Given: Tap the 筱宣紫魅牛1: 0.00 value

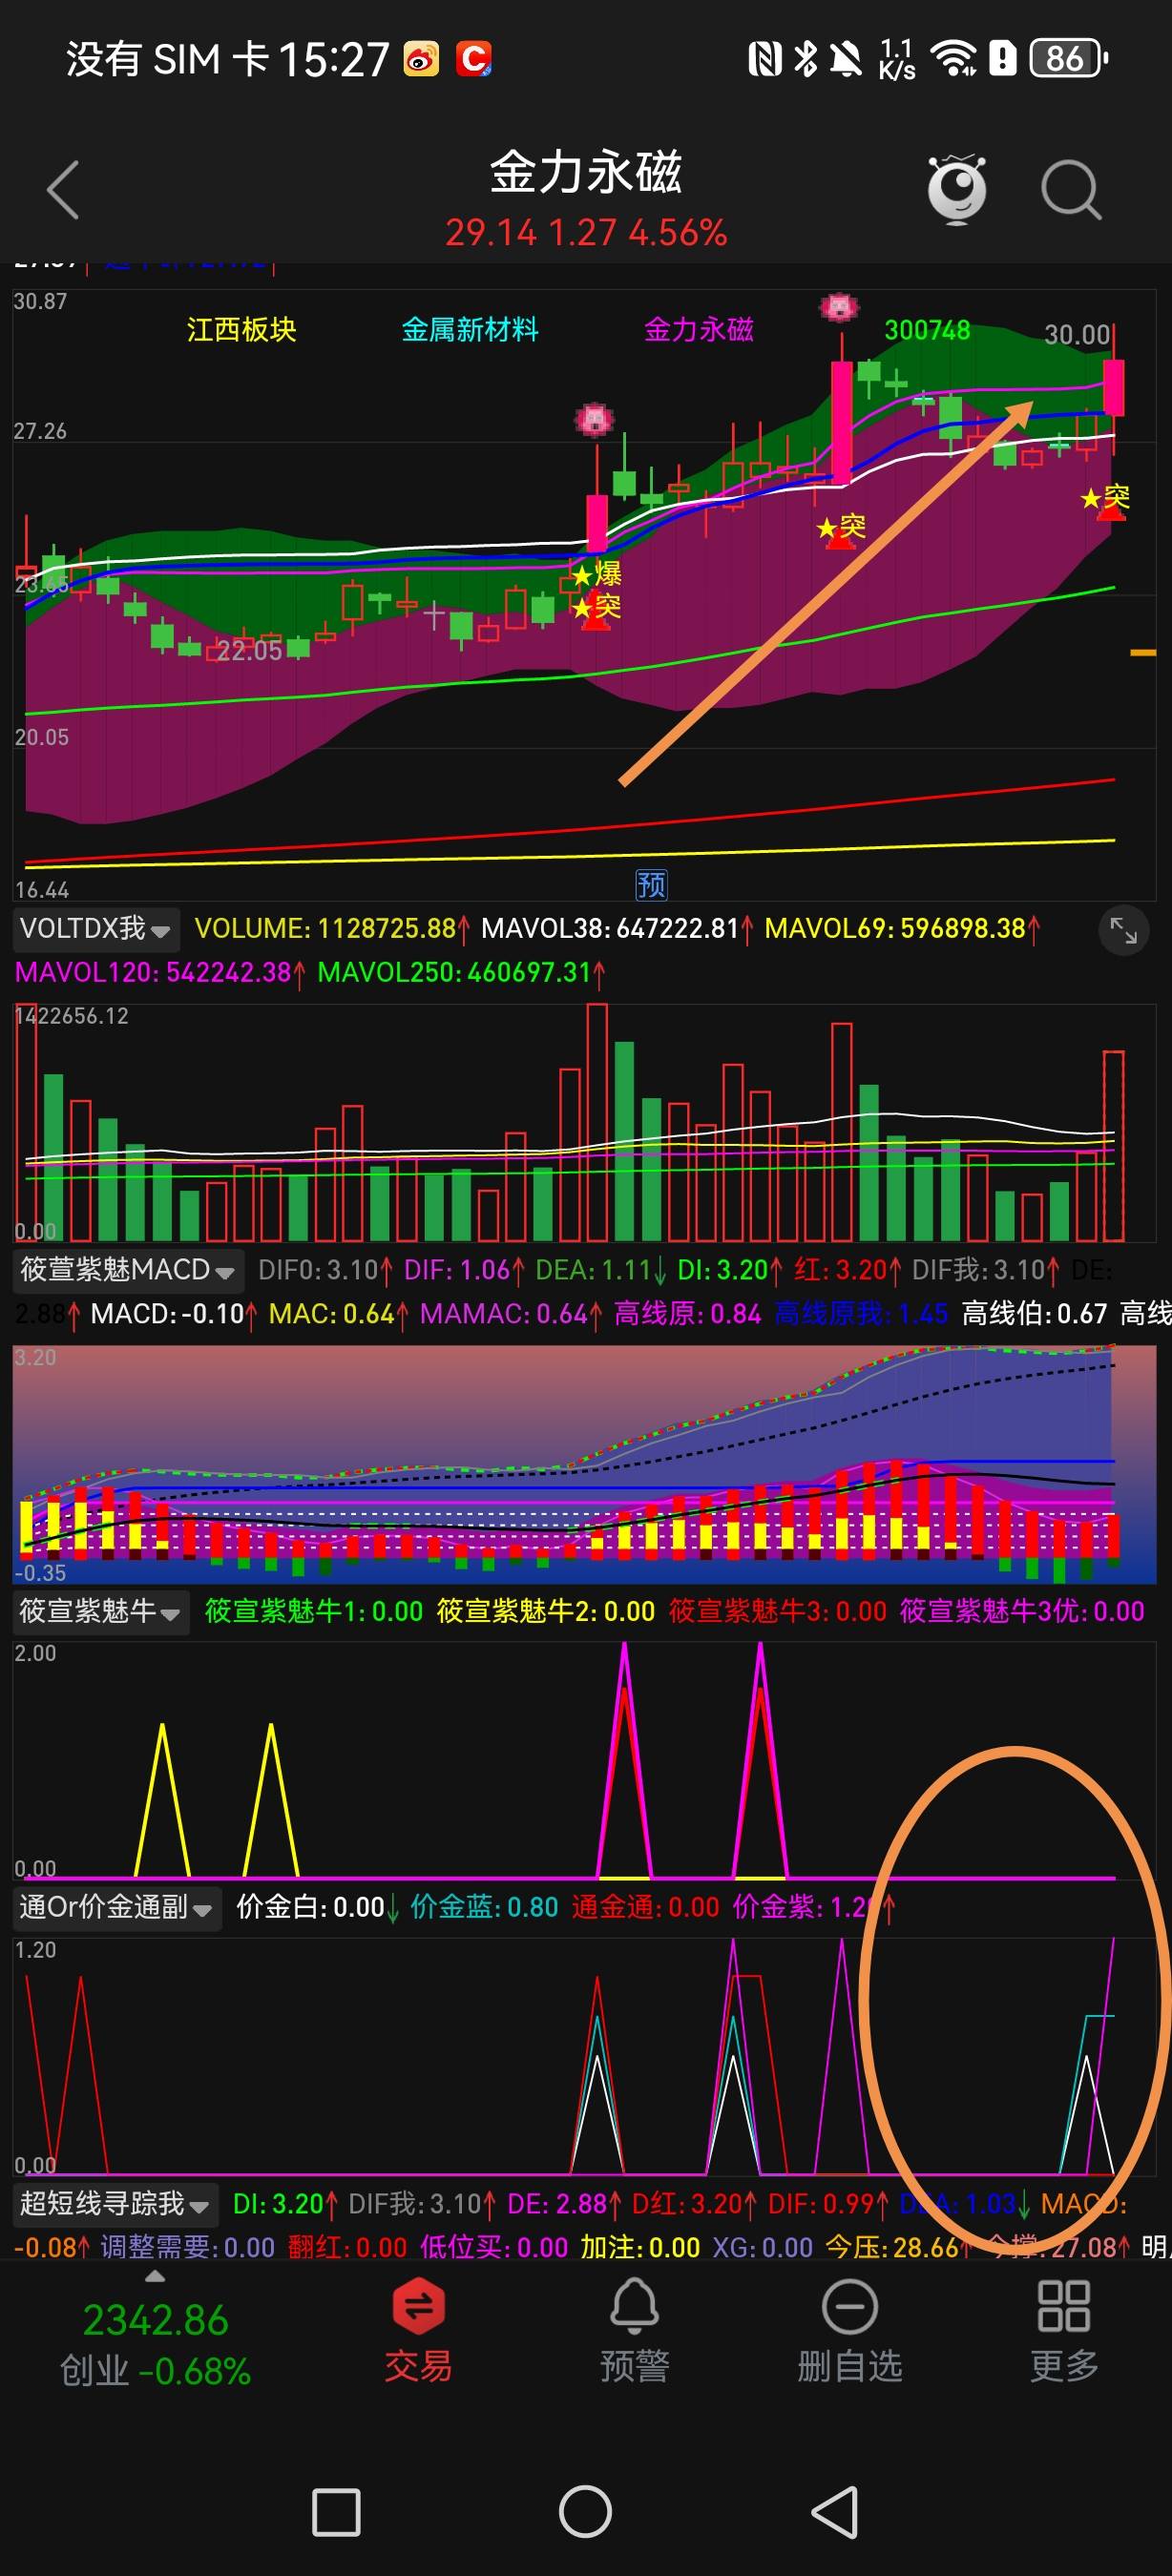Looking at the screenshot, I should [x=314, y=1611].
